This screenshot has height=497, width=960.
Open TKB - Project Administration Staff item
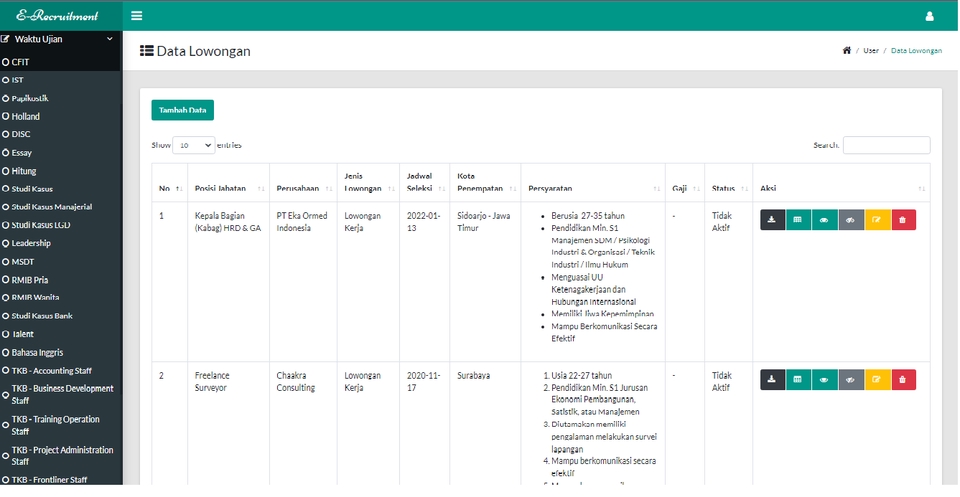point(61,456)
